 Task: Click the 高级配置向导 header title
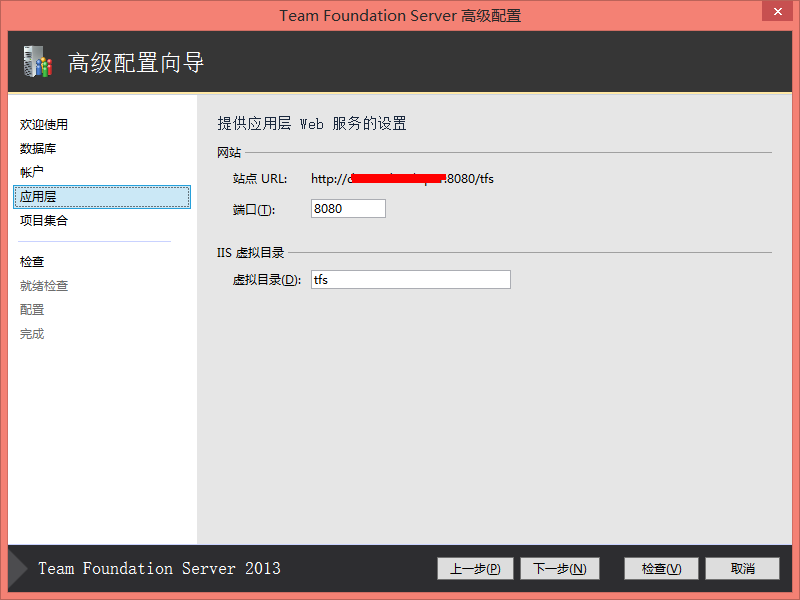click(136, 63)
